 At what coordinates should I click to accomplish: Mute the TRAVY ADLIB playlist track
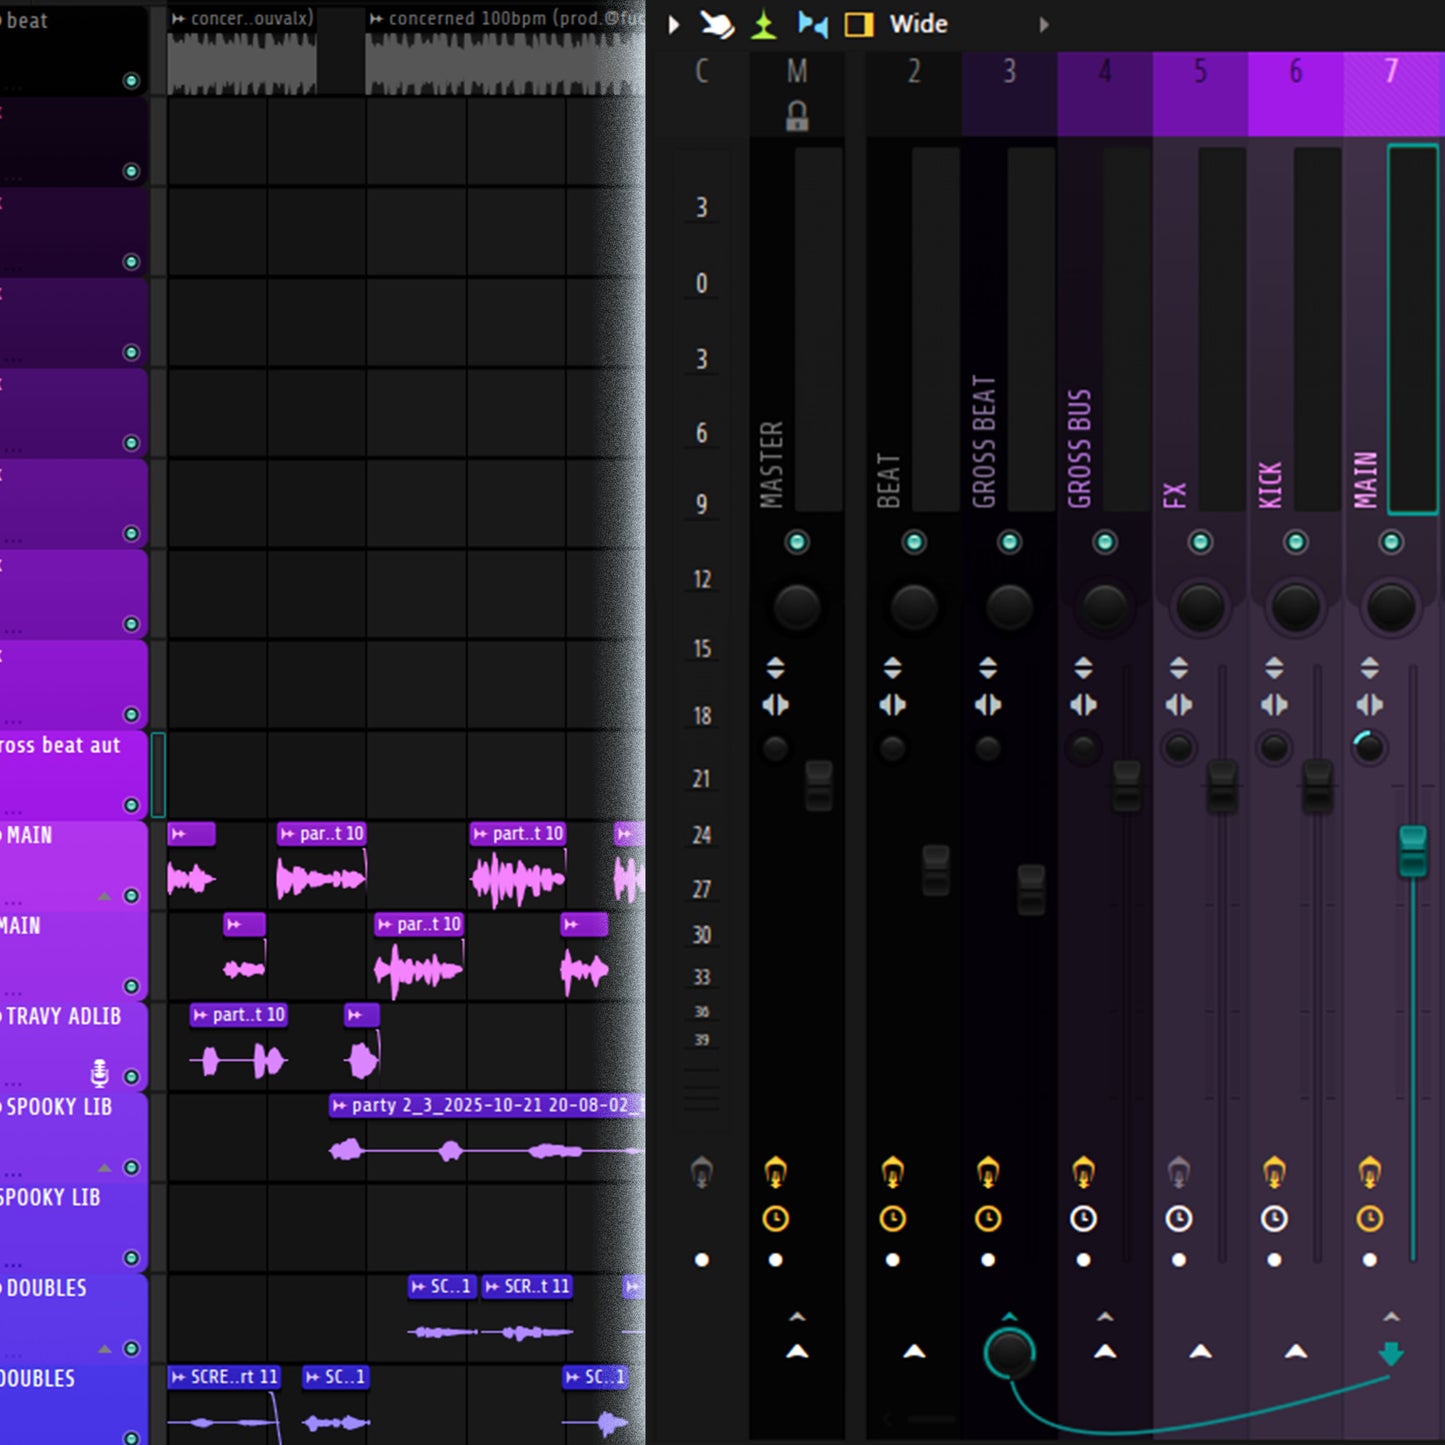131,1077
